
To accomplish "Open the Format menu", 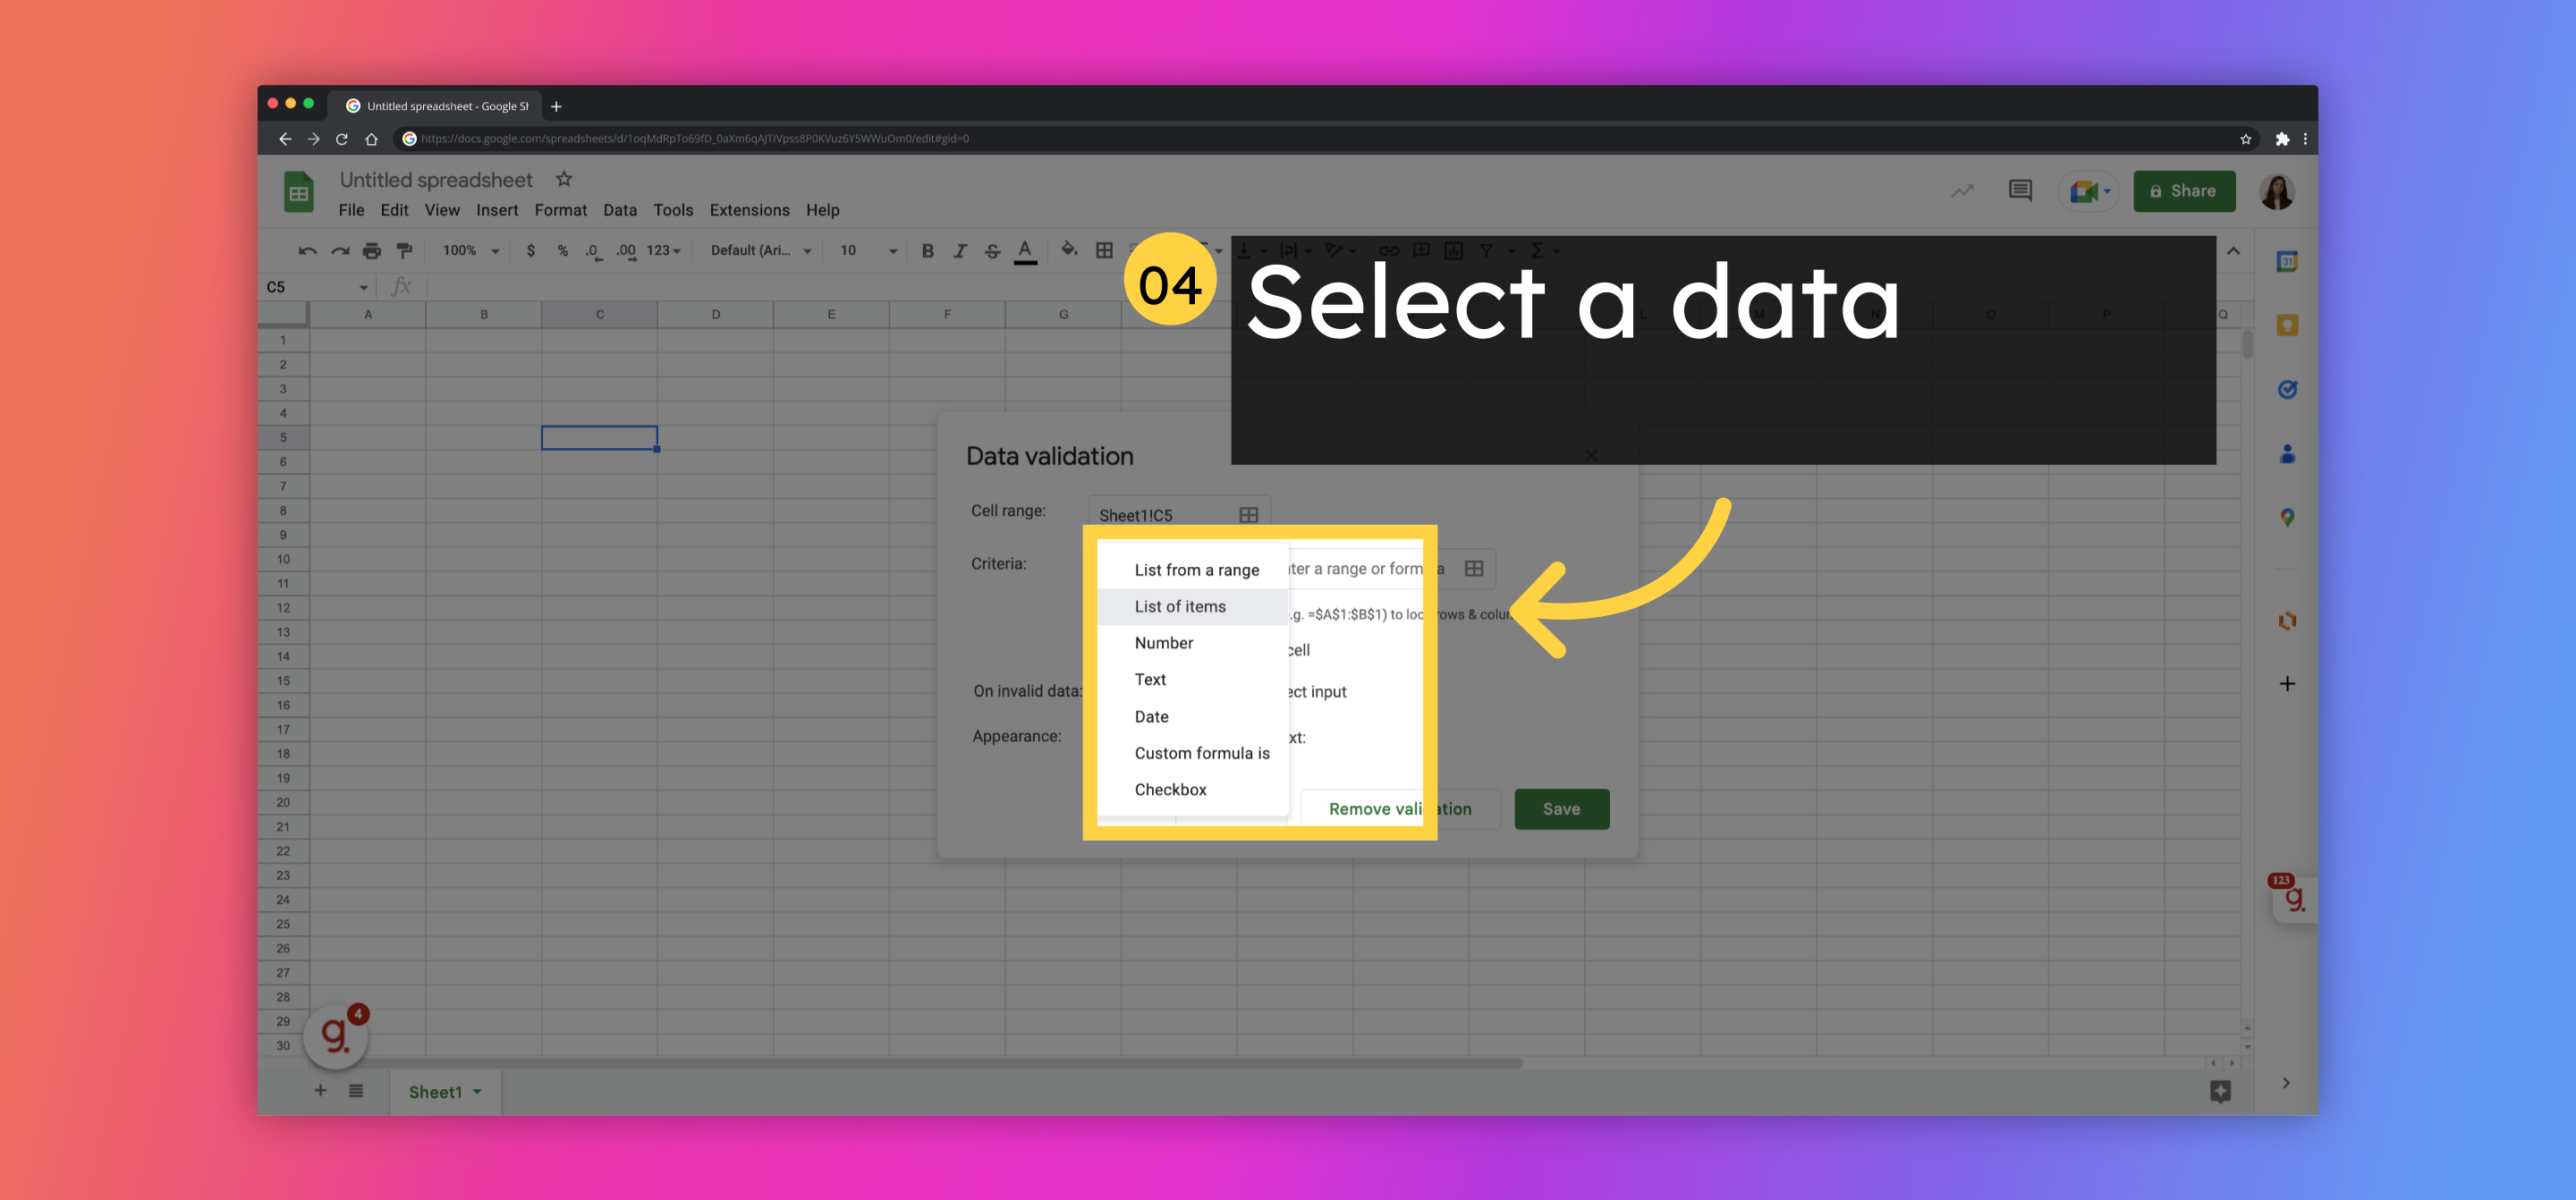I will click(560, 210).
